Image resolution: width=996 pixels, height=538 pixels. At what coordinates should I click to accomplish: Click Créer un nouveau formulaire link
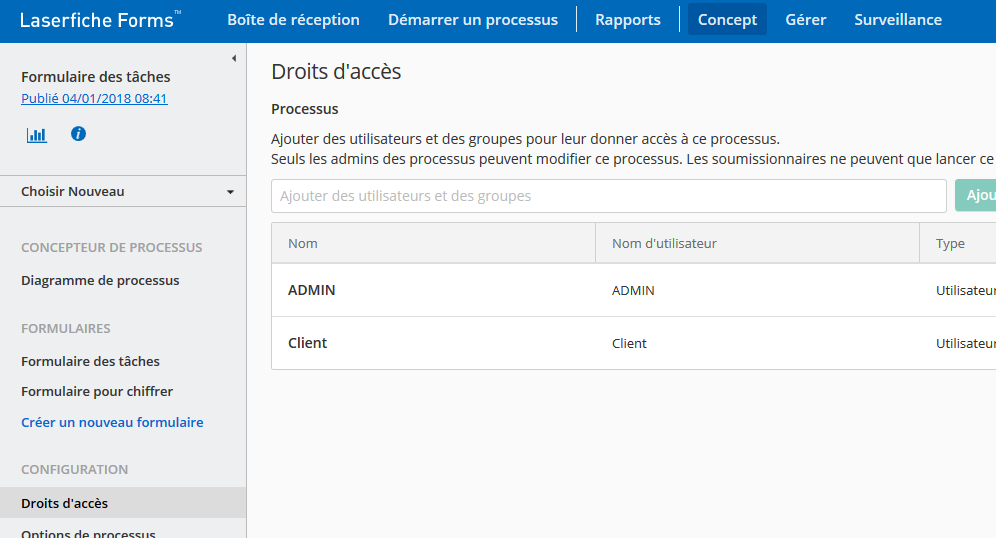pyautogui.click(x=112, y=422)
